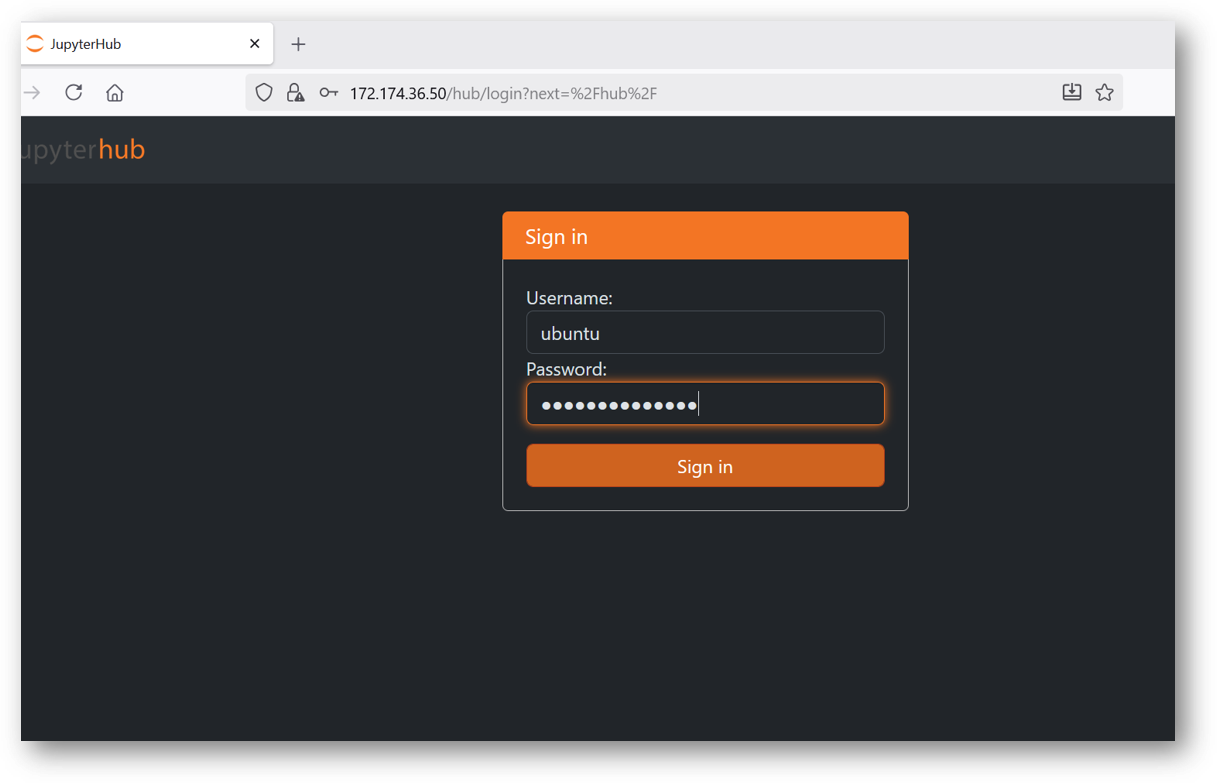Open the saved-password key icon
Viewport: 1217px width, 783px height.
coord(328,93)
